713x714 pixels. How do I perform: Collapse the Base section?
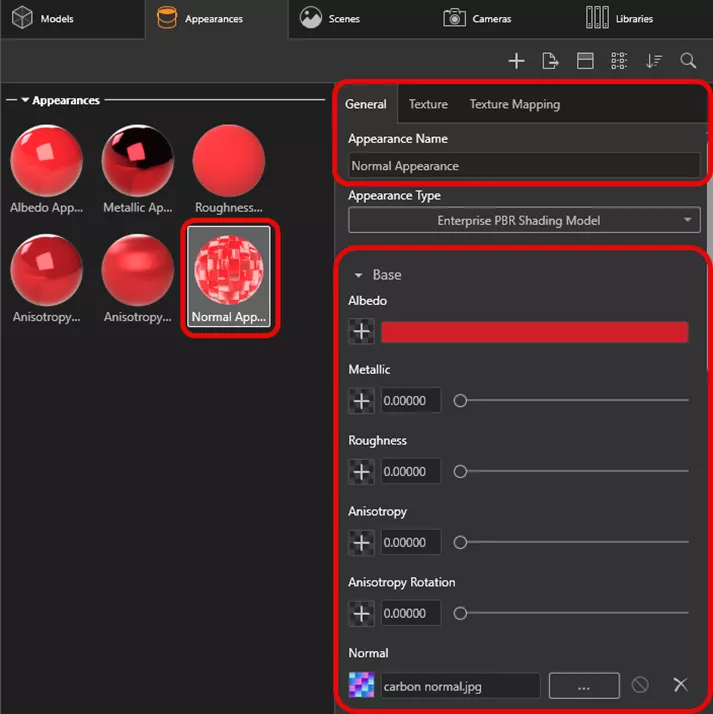point(358,275)
